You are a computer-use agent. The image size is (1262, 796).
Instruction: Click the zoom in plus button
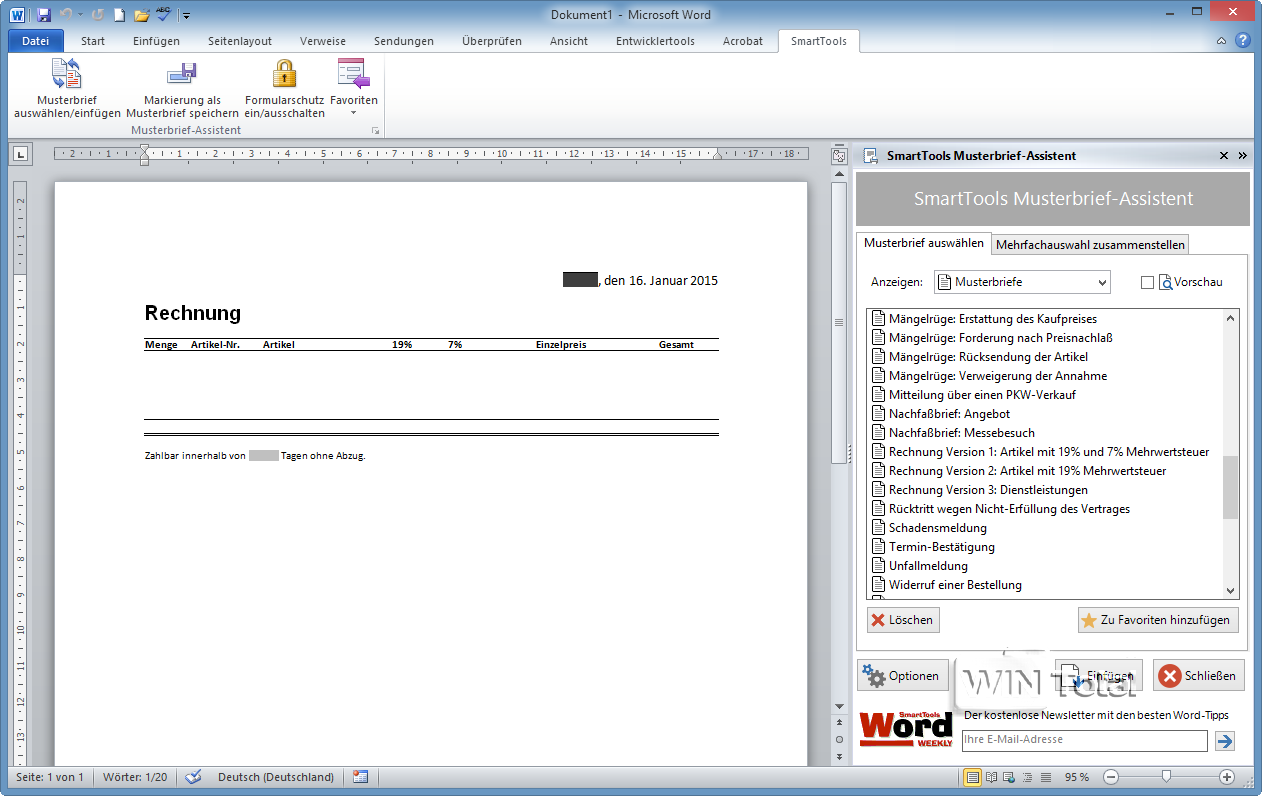point(1227,777)
